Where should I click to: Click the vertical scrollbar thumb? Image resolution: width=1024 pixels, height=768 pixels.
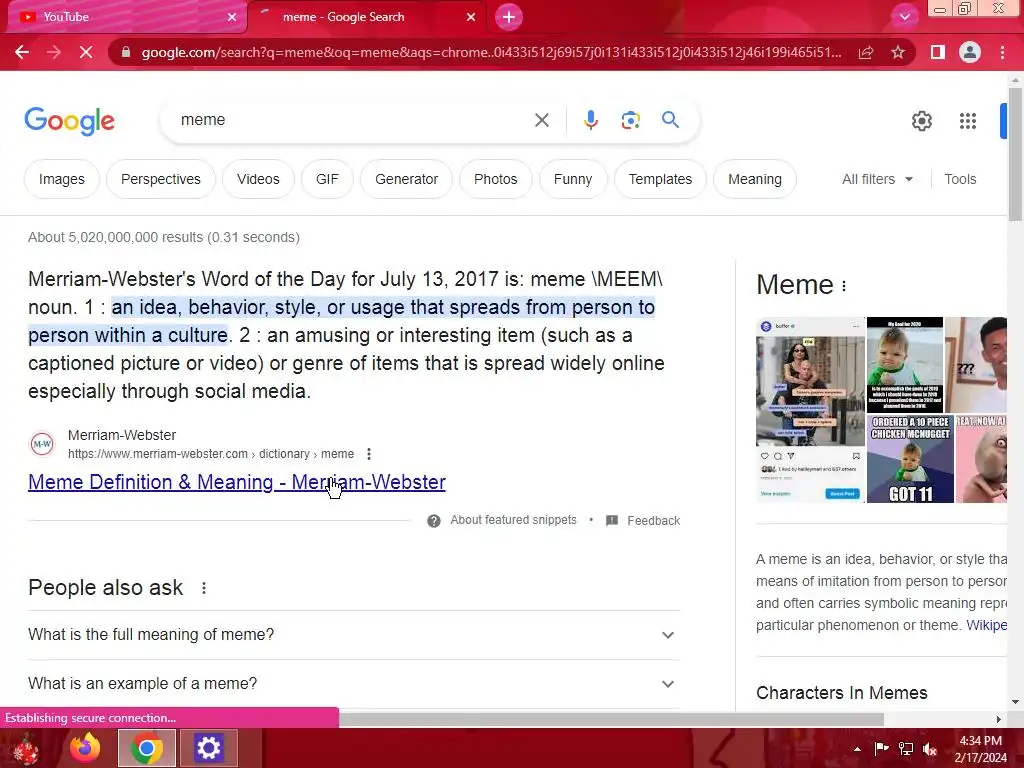[x=1015, y=153]
